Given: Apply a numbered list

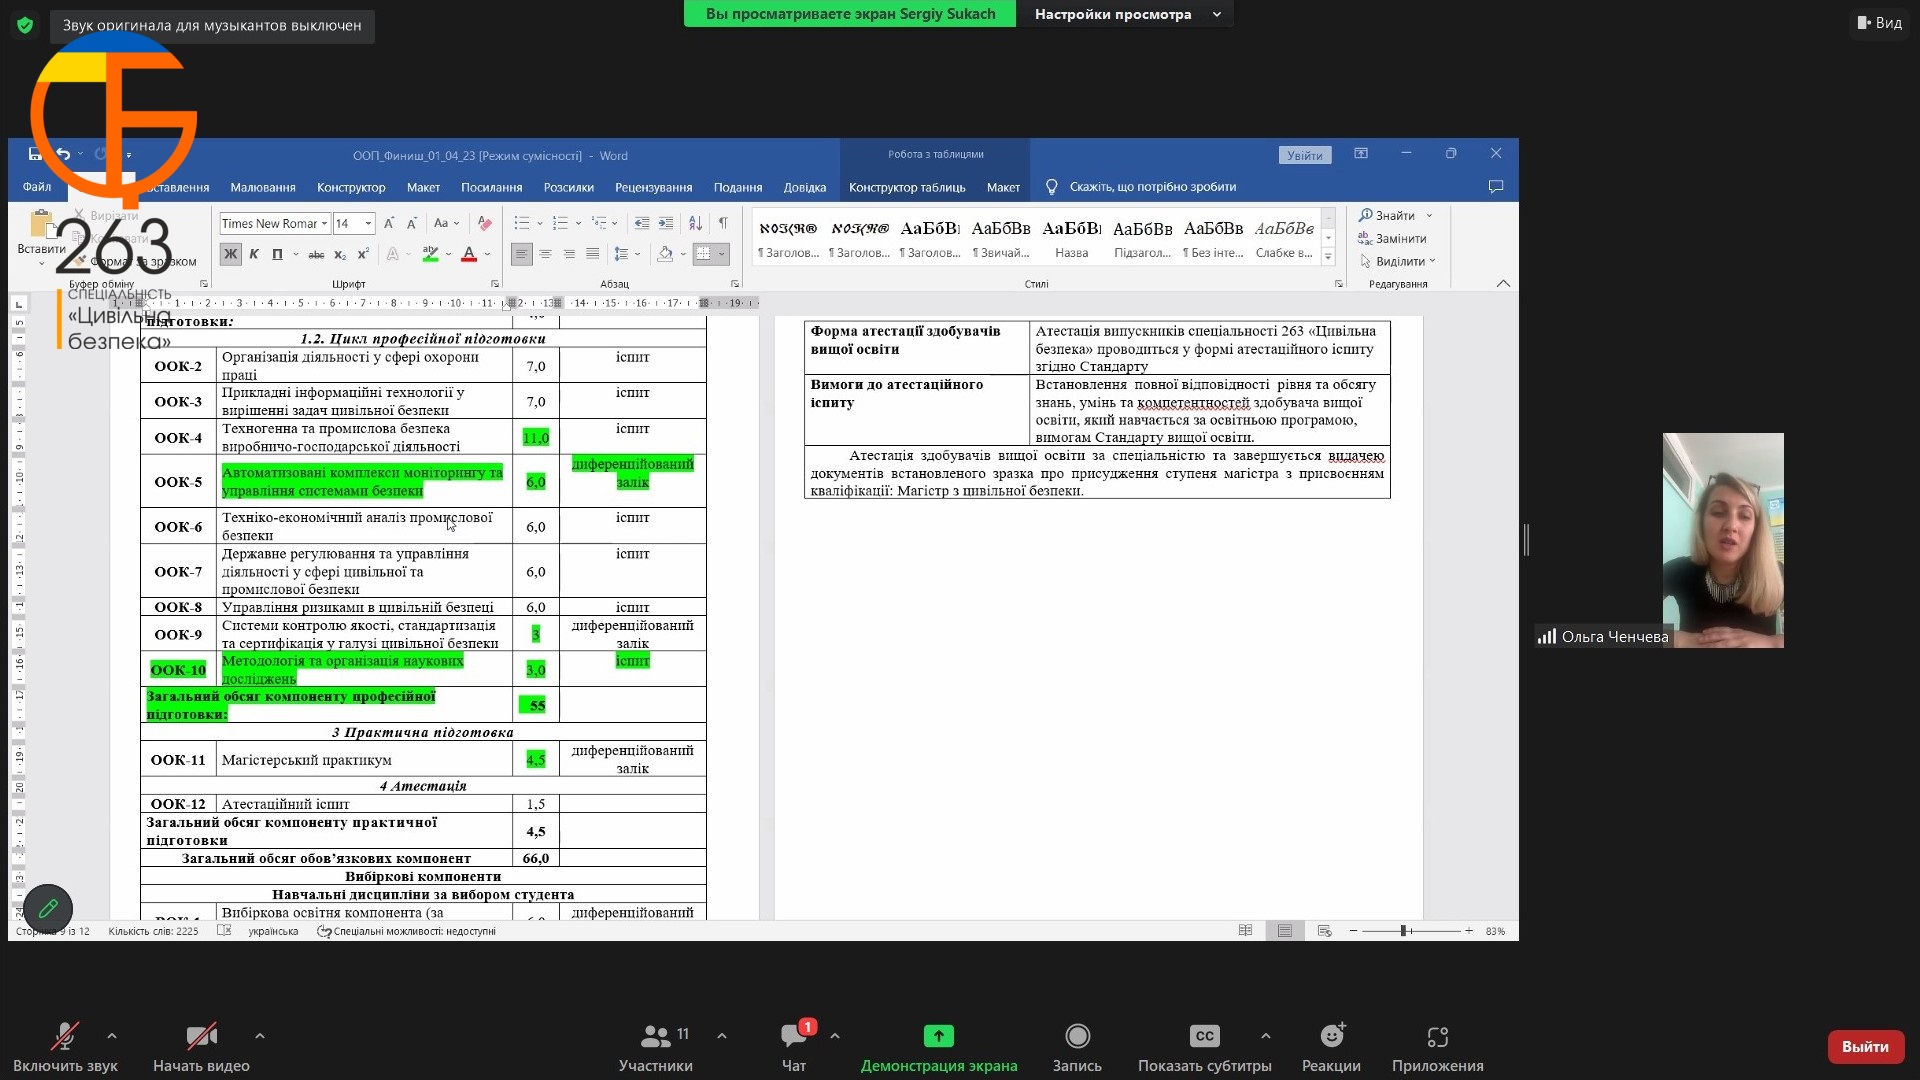Looking at the screenshot, I should 560,223.
